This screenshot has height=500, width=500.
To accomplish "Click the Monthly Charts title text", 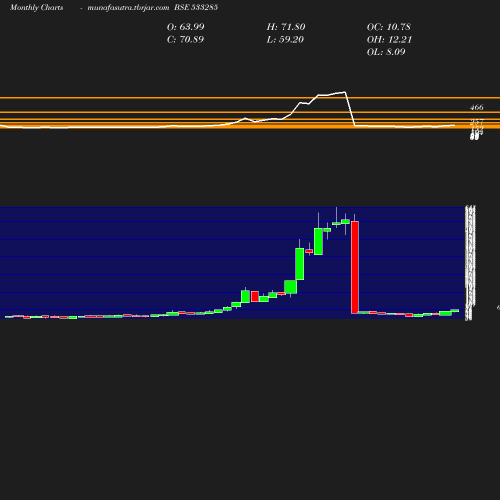I will 37,8.
